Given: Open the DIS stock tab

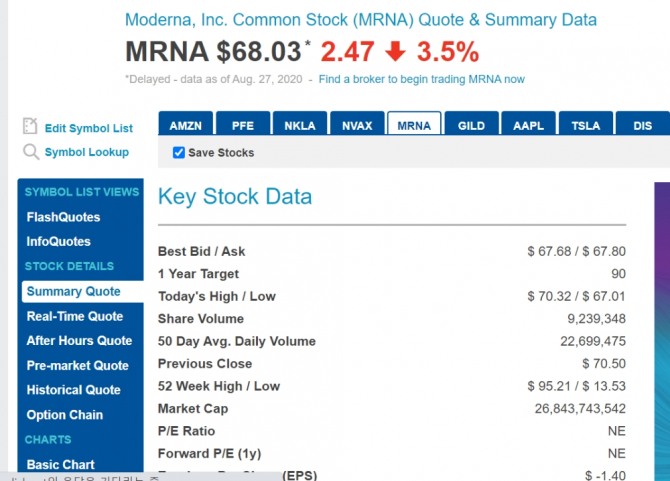Looking at the screenshot, I should [643, 123].
